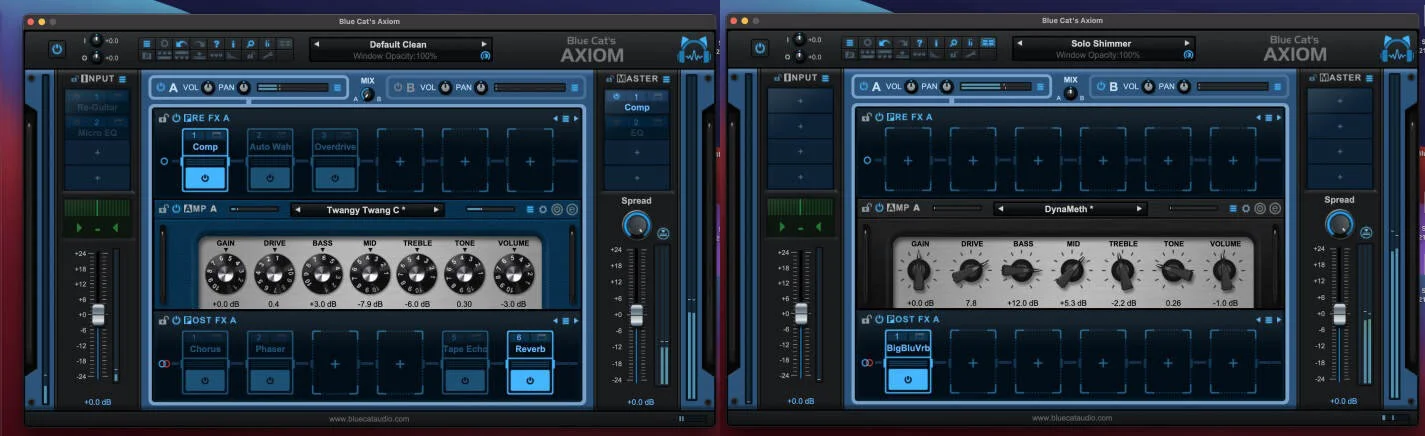This screenshot has width=1425, height=436.
Task: Toggle main power button in Solo Shimmer window
Action: pos(759,48)
